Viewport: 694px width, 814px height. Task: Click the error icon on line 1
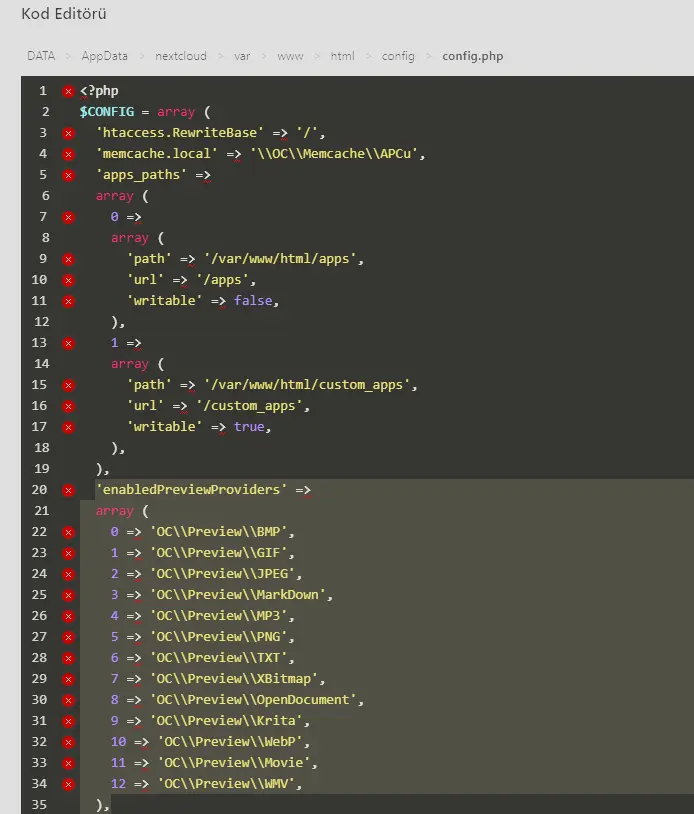[68, 92]
